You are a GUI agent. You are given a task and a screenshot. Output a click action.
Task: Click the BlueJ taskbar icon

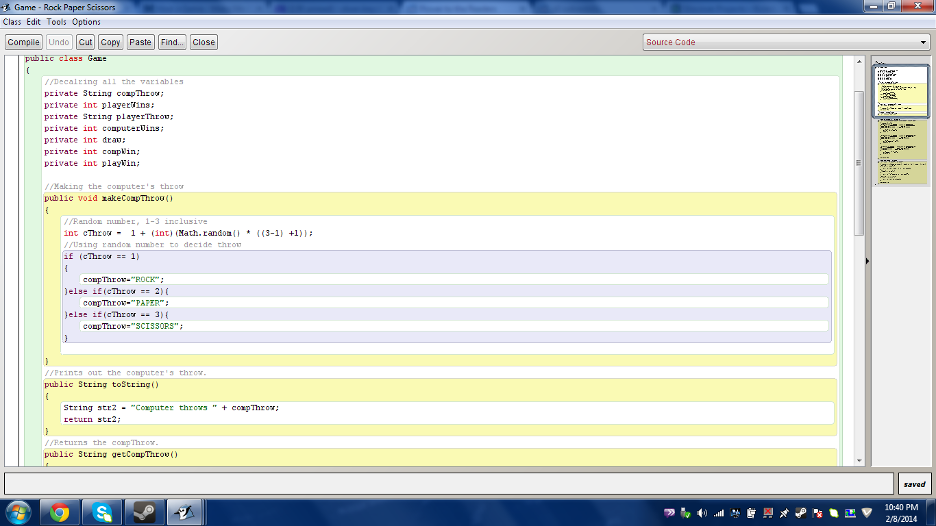[187, 512]
